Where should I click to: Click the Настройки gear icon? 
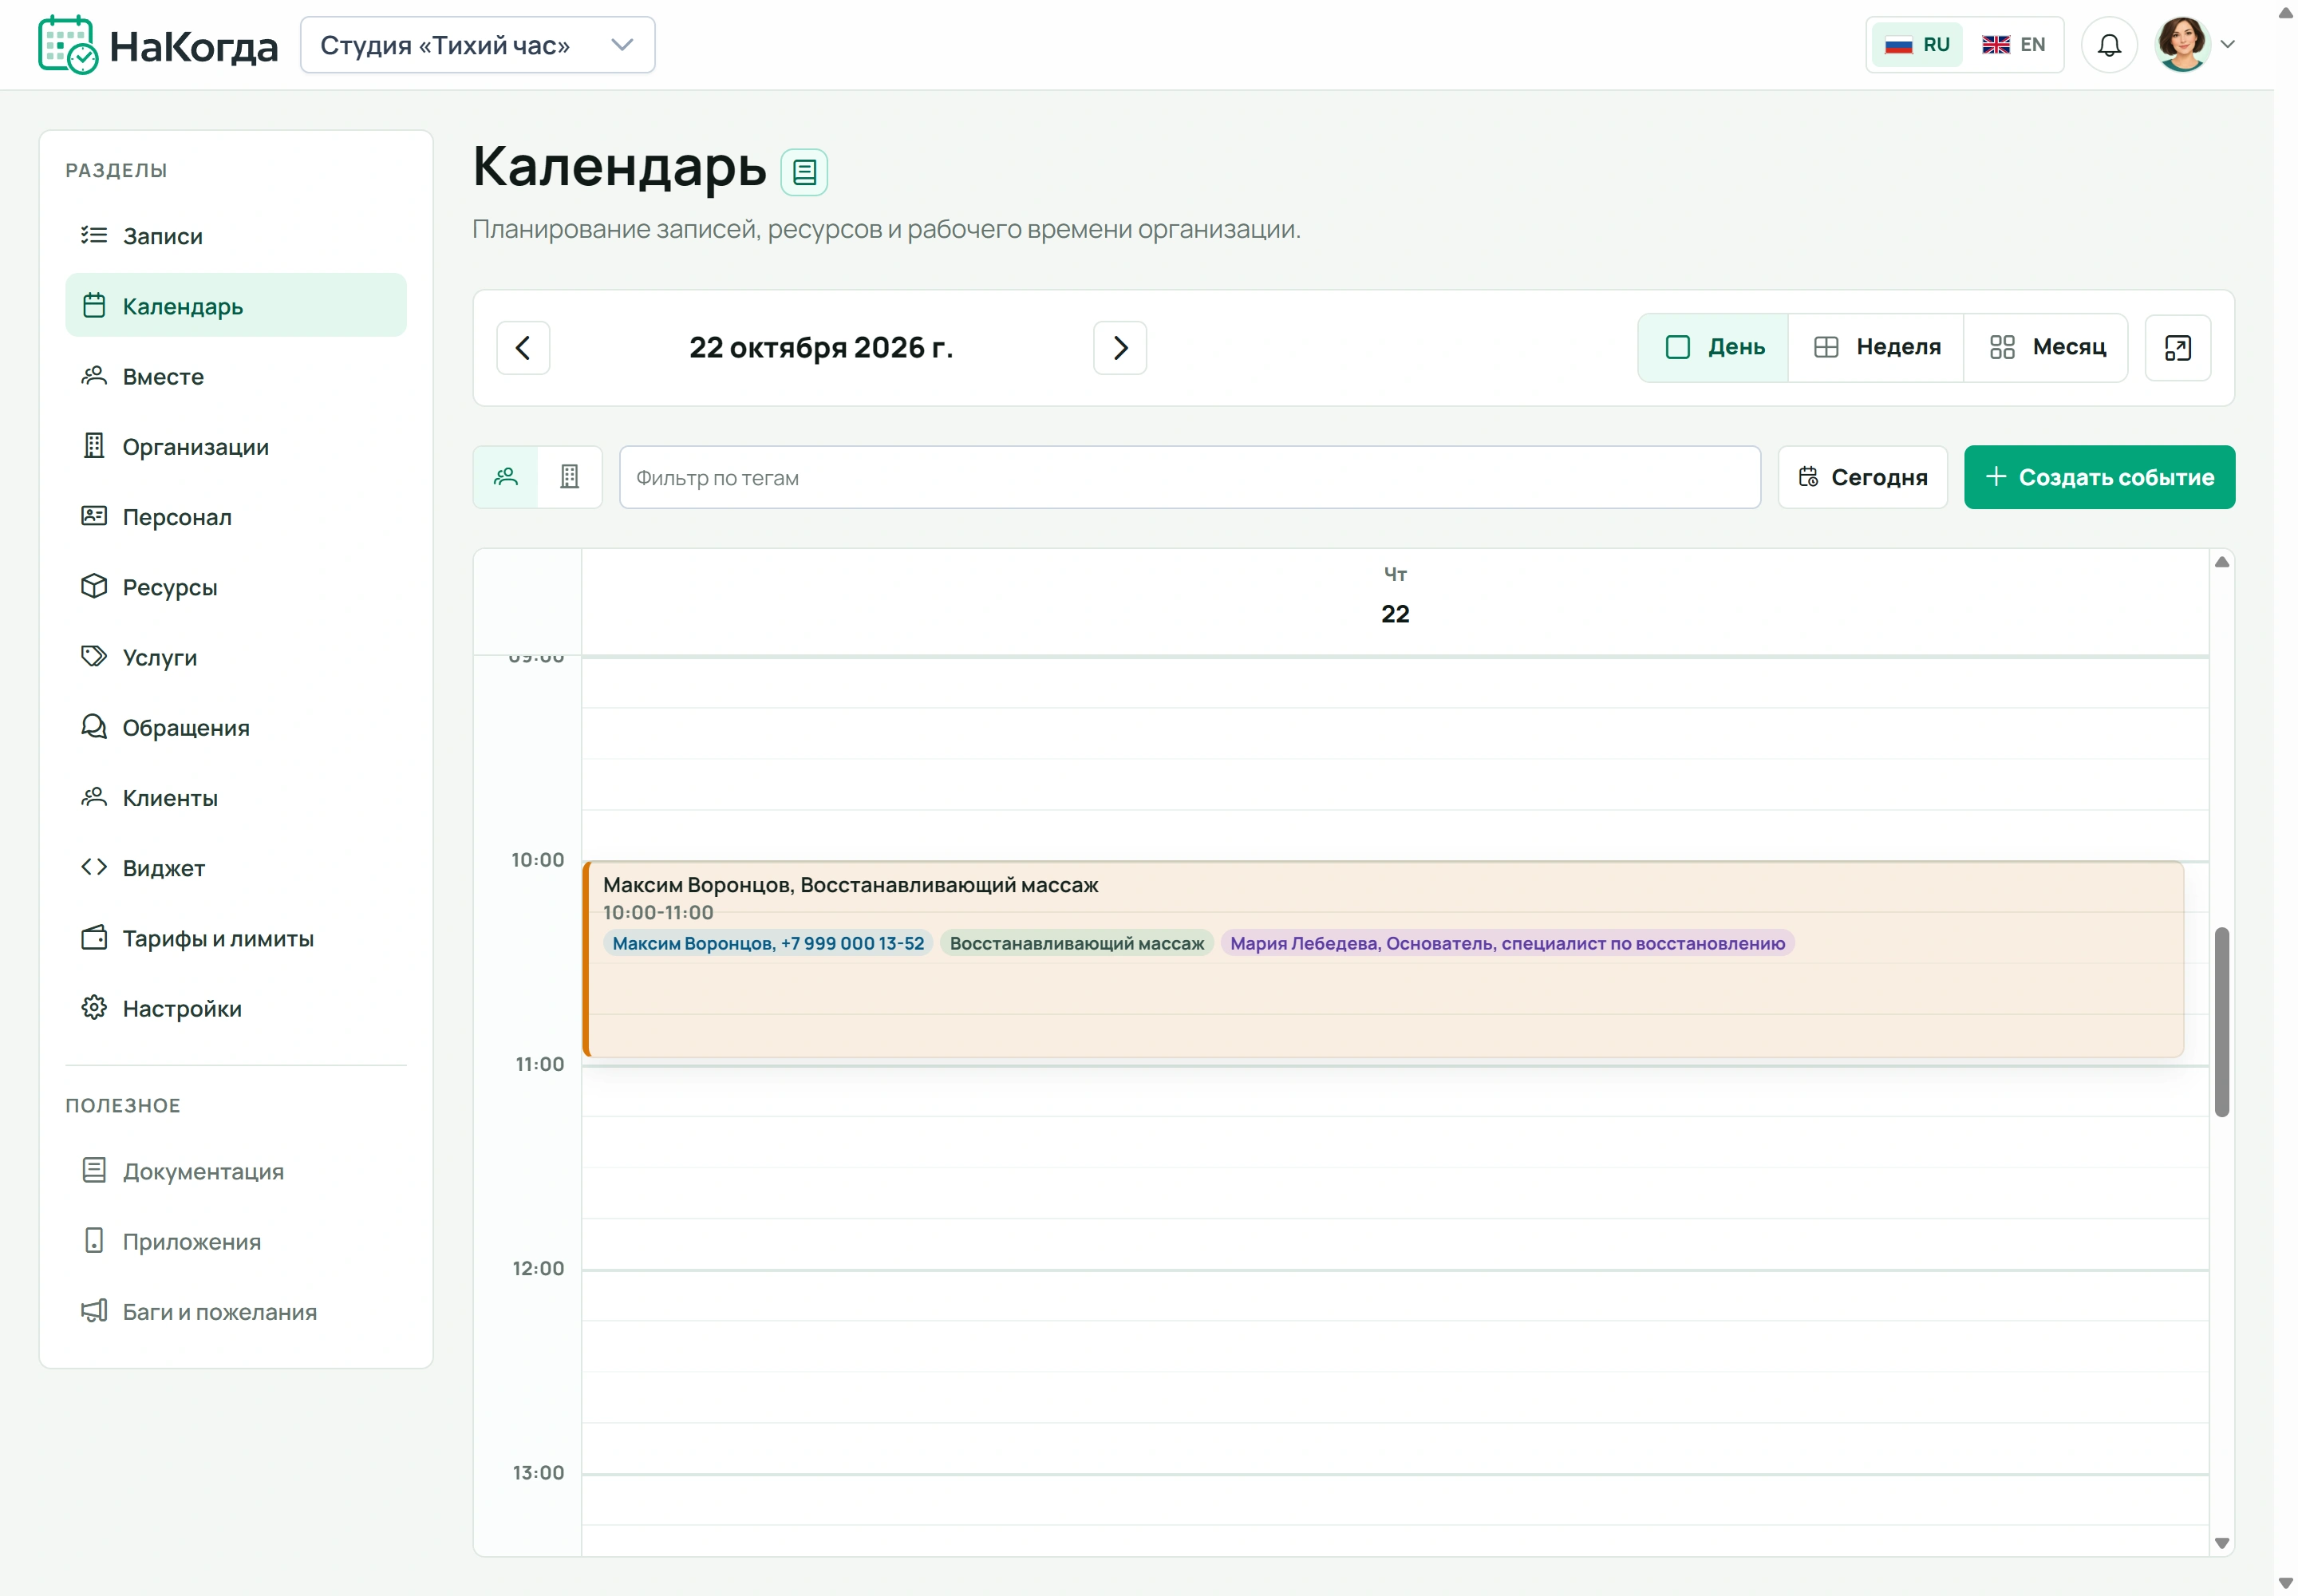click(x=94, y=1007)
